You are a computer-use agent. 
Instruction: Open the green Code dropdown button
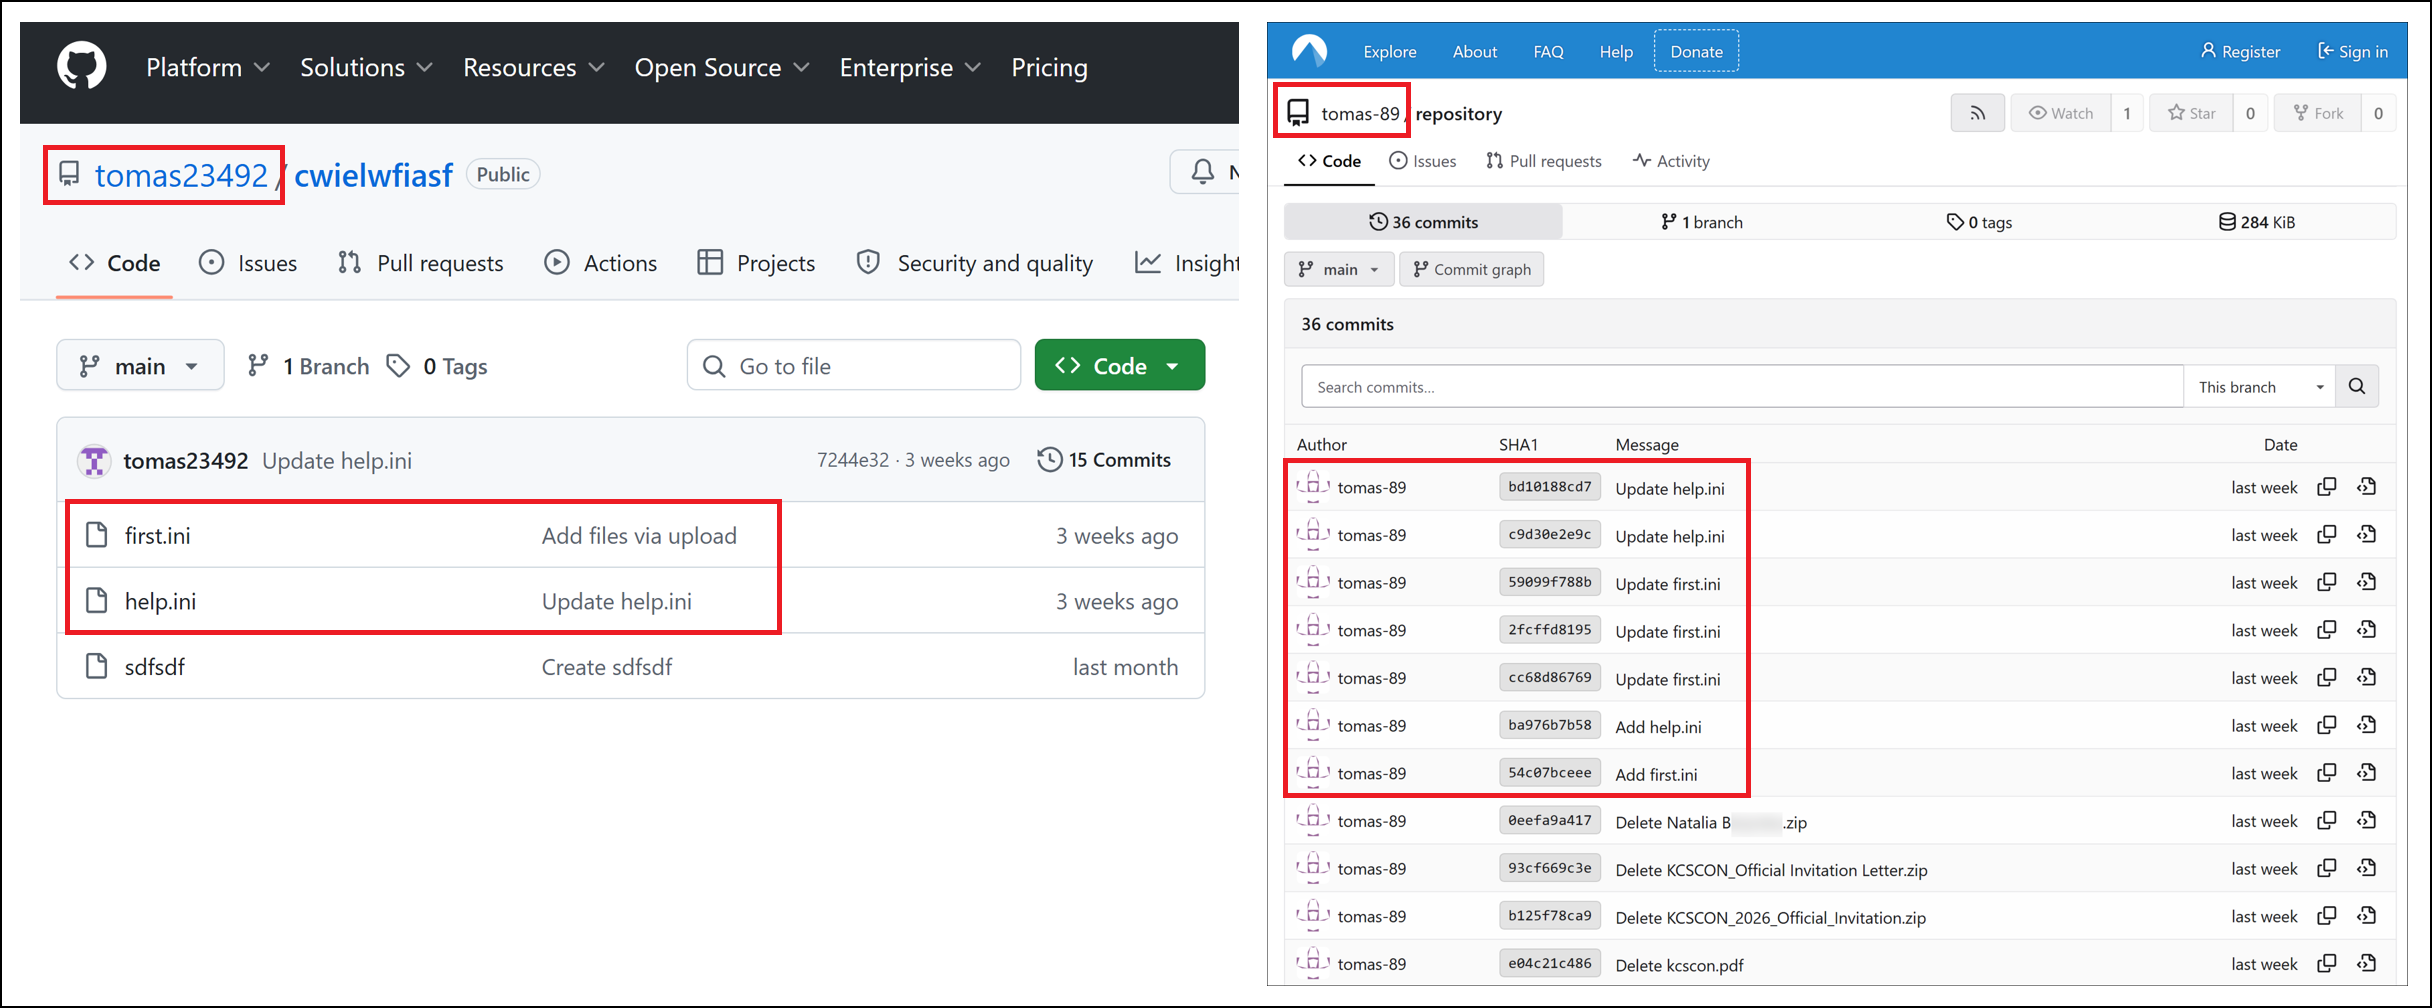[1120, 365]
